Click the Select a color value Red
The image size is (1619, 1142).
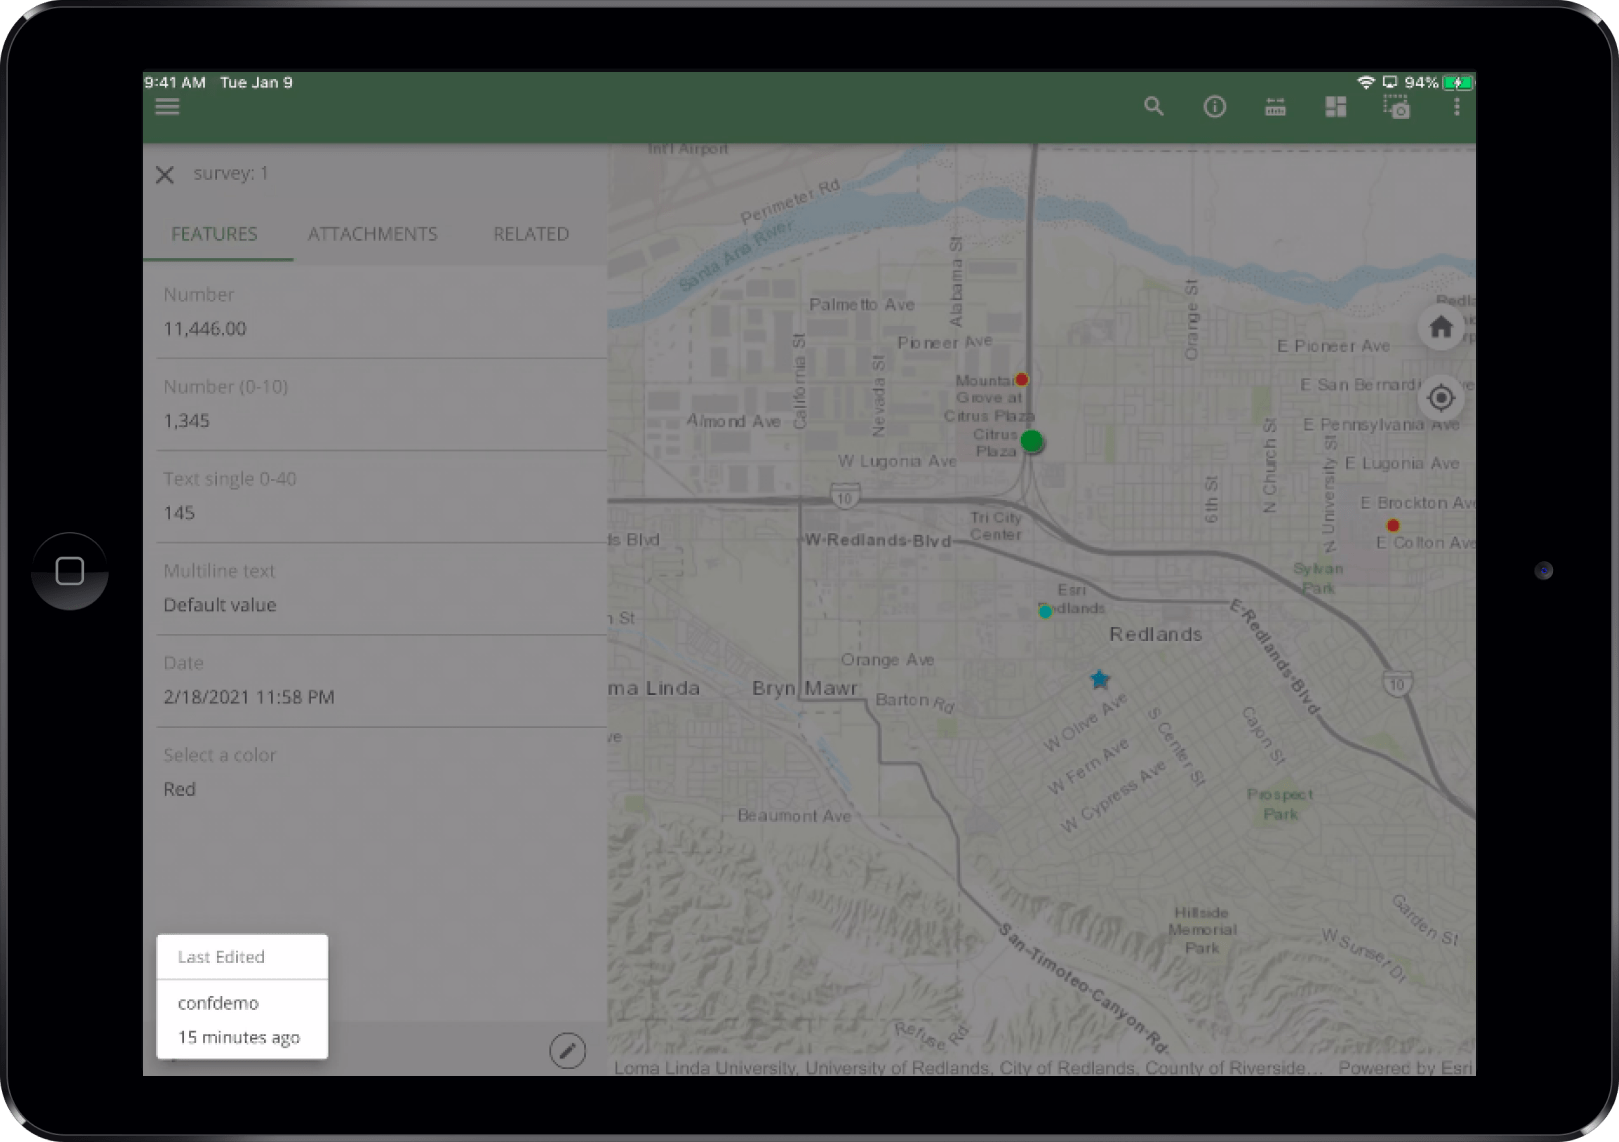(180, 789)
